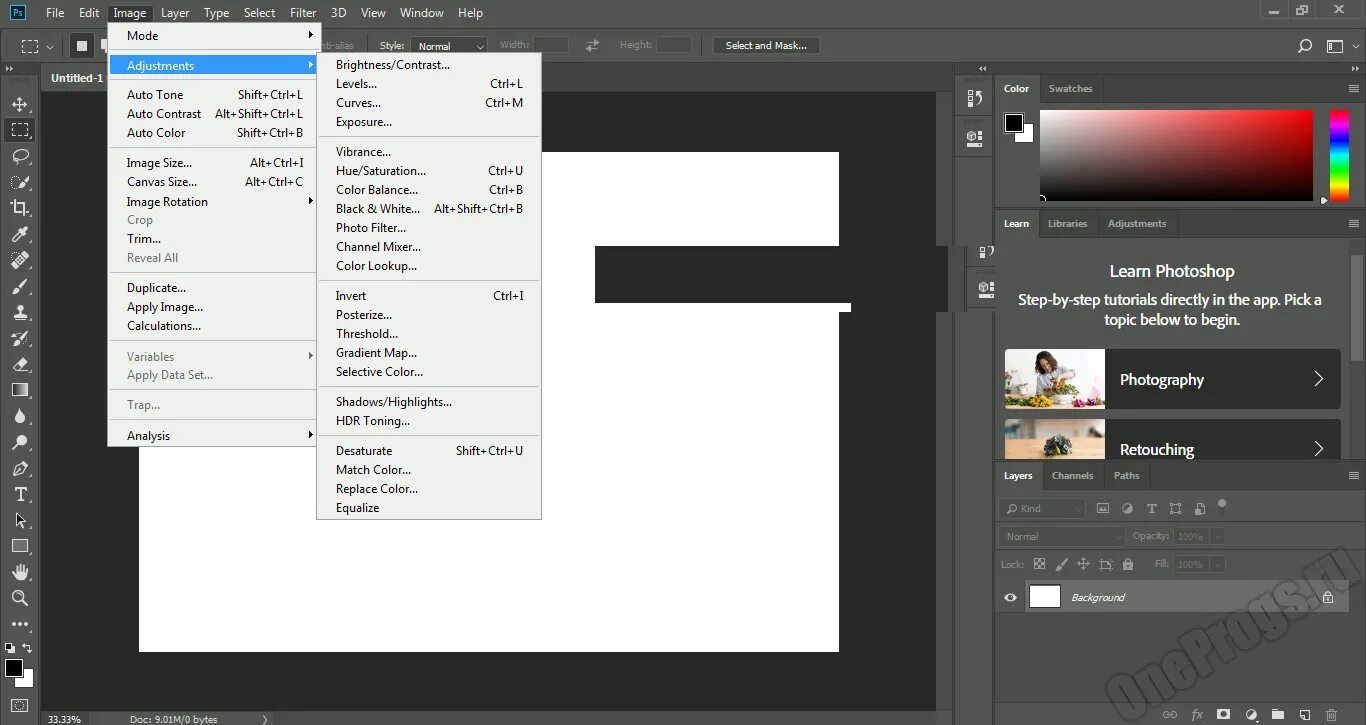Select the Blur tool
This screenshot has width=1366, height=725.
tap(20, 416)
